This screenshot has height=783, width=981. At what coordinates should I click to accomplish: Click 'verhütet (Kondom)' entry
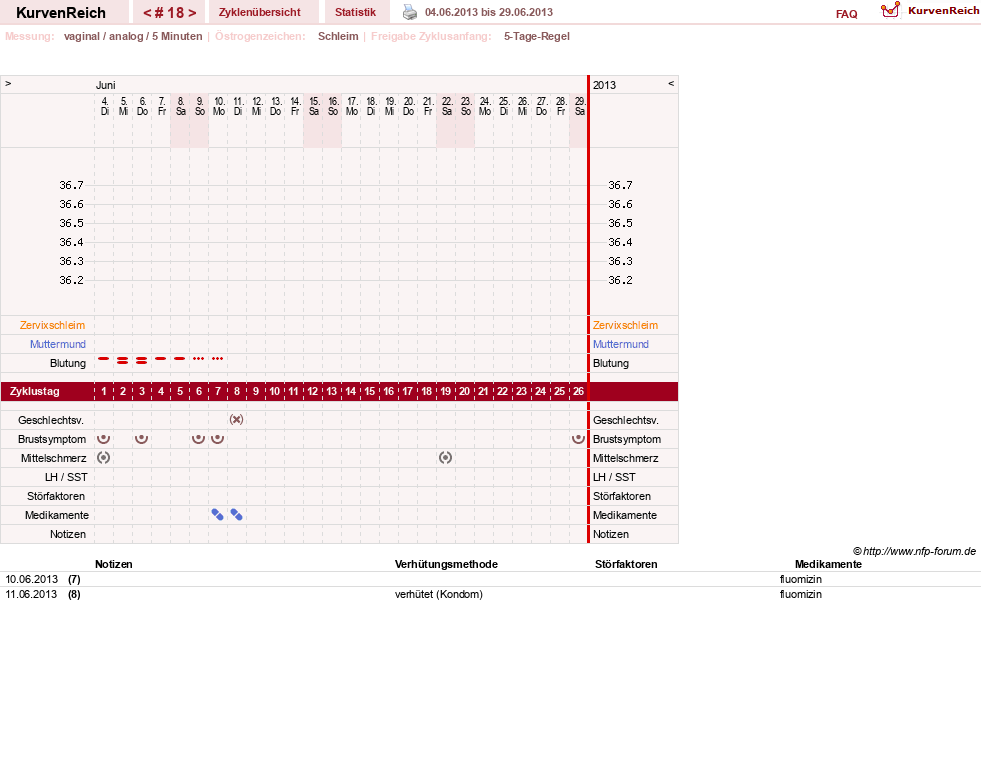pos(439,594)
